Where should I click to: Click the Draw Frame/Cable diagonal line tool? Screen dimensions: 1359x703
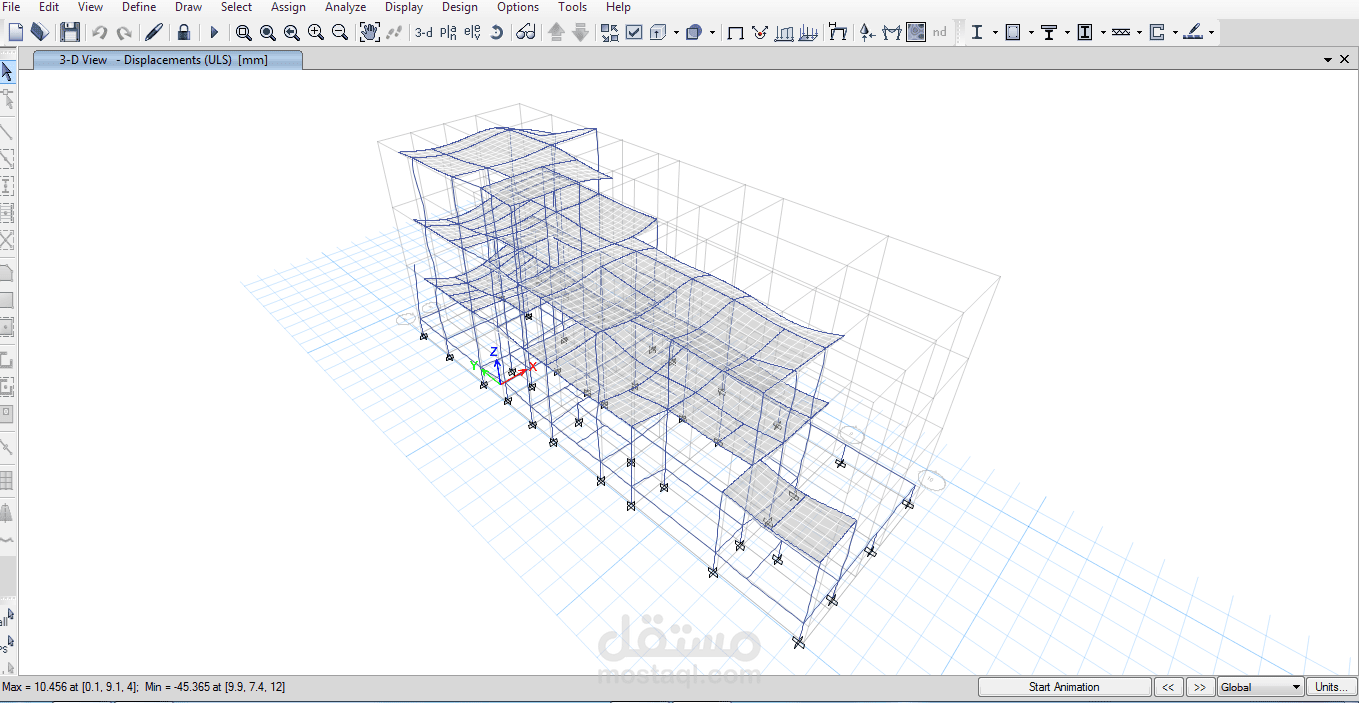pyautogui.click(x=7, y=131)
